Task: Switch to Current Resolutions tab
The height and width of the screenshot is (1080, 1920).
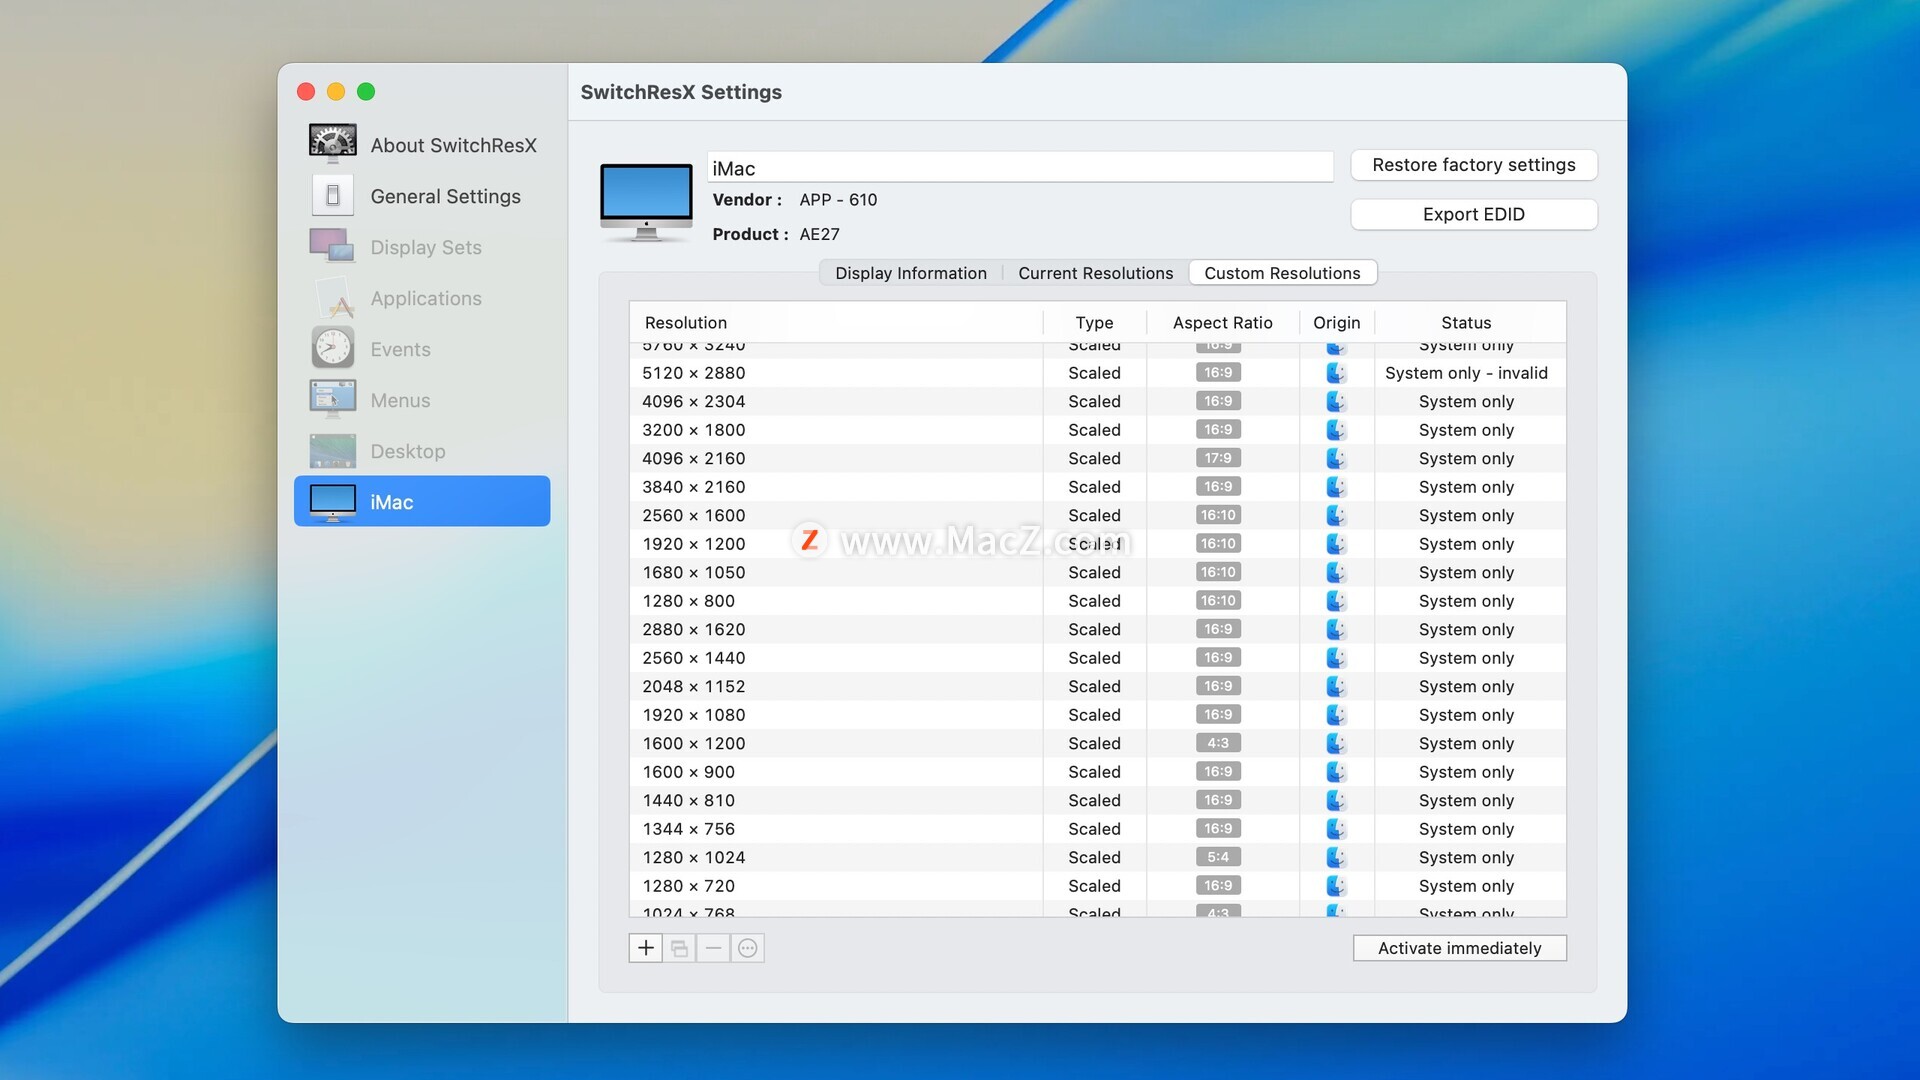Action: (x=1095, y=273)
